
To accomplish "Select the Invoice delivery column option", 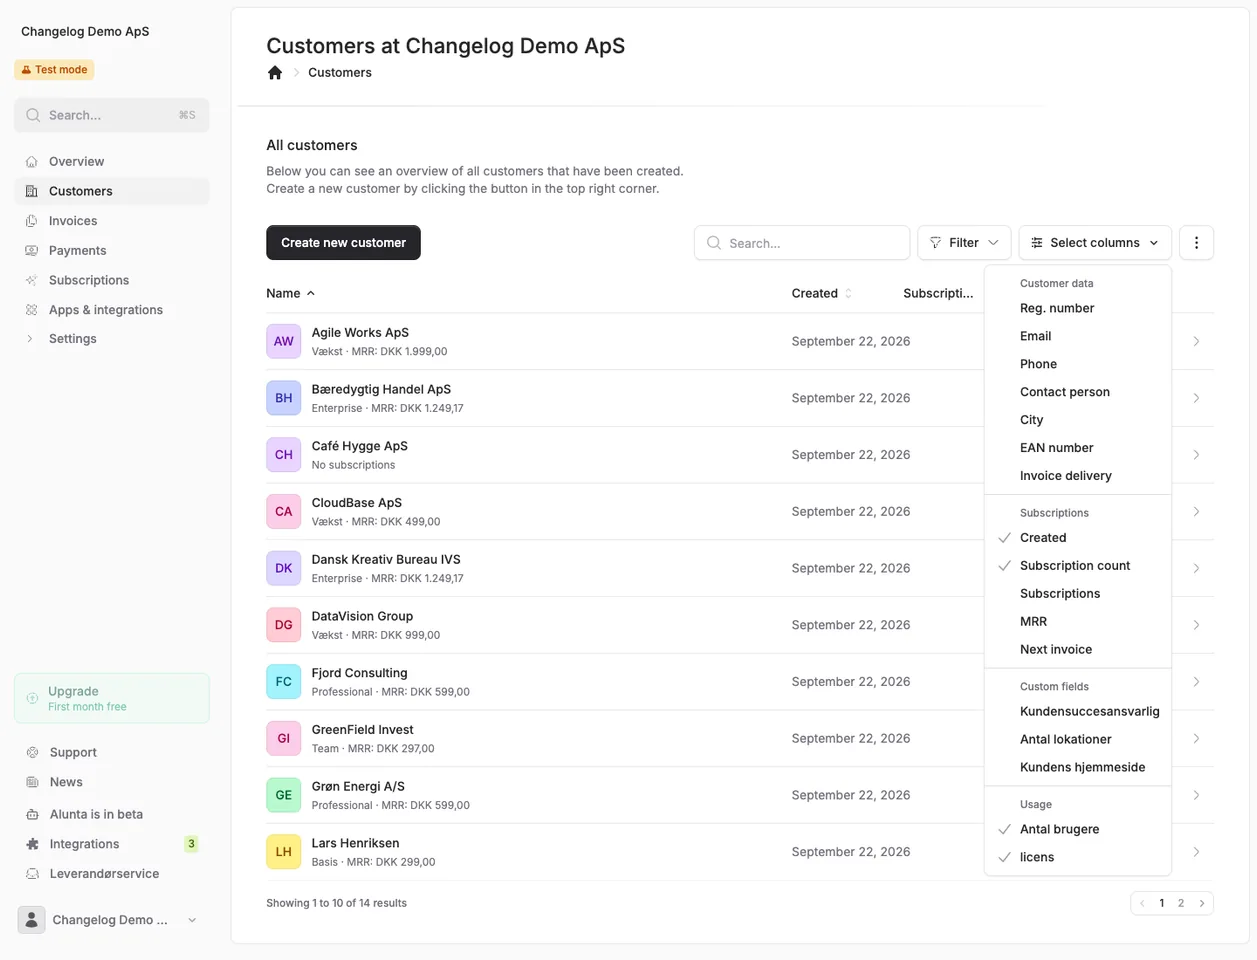I will click(x=1077, y=476).
